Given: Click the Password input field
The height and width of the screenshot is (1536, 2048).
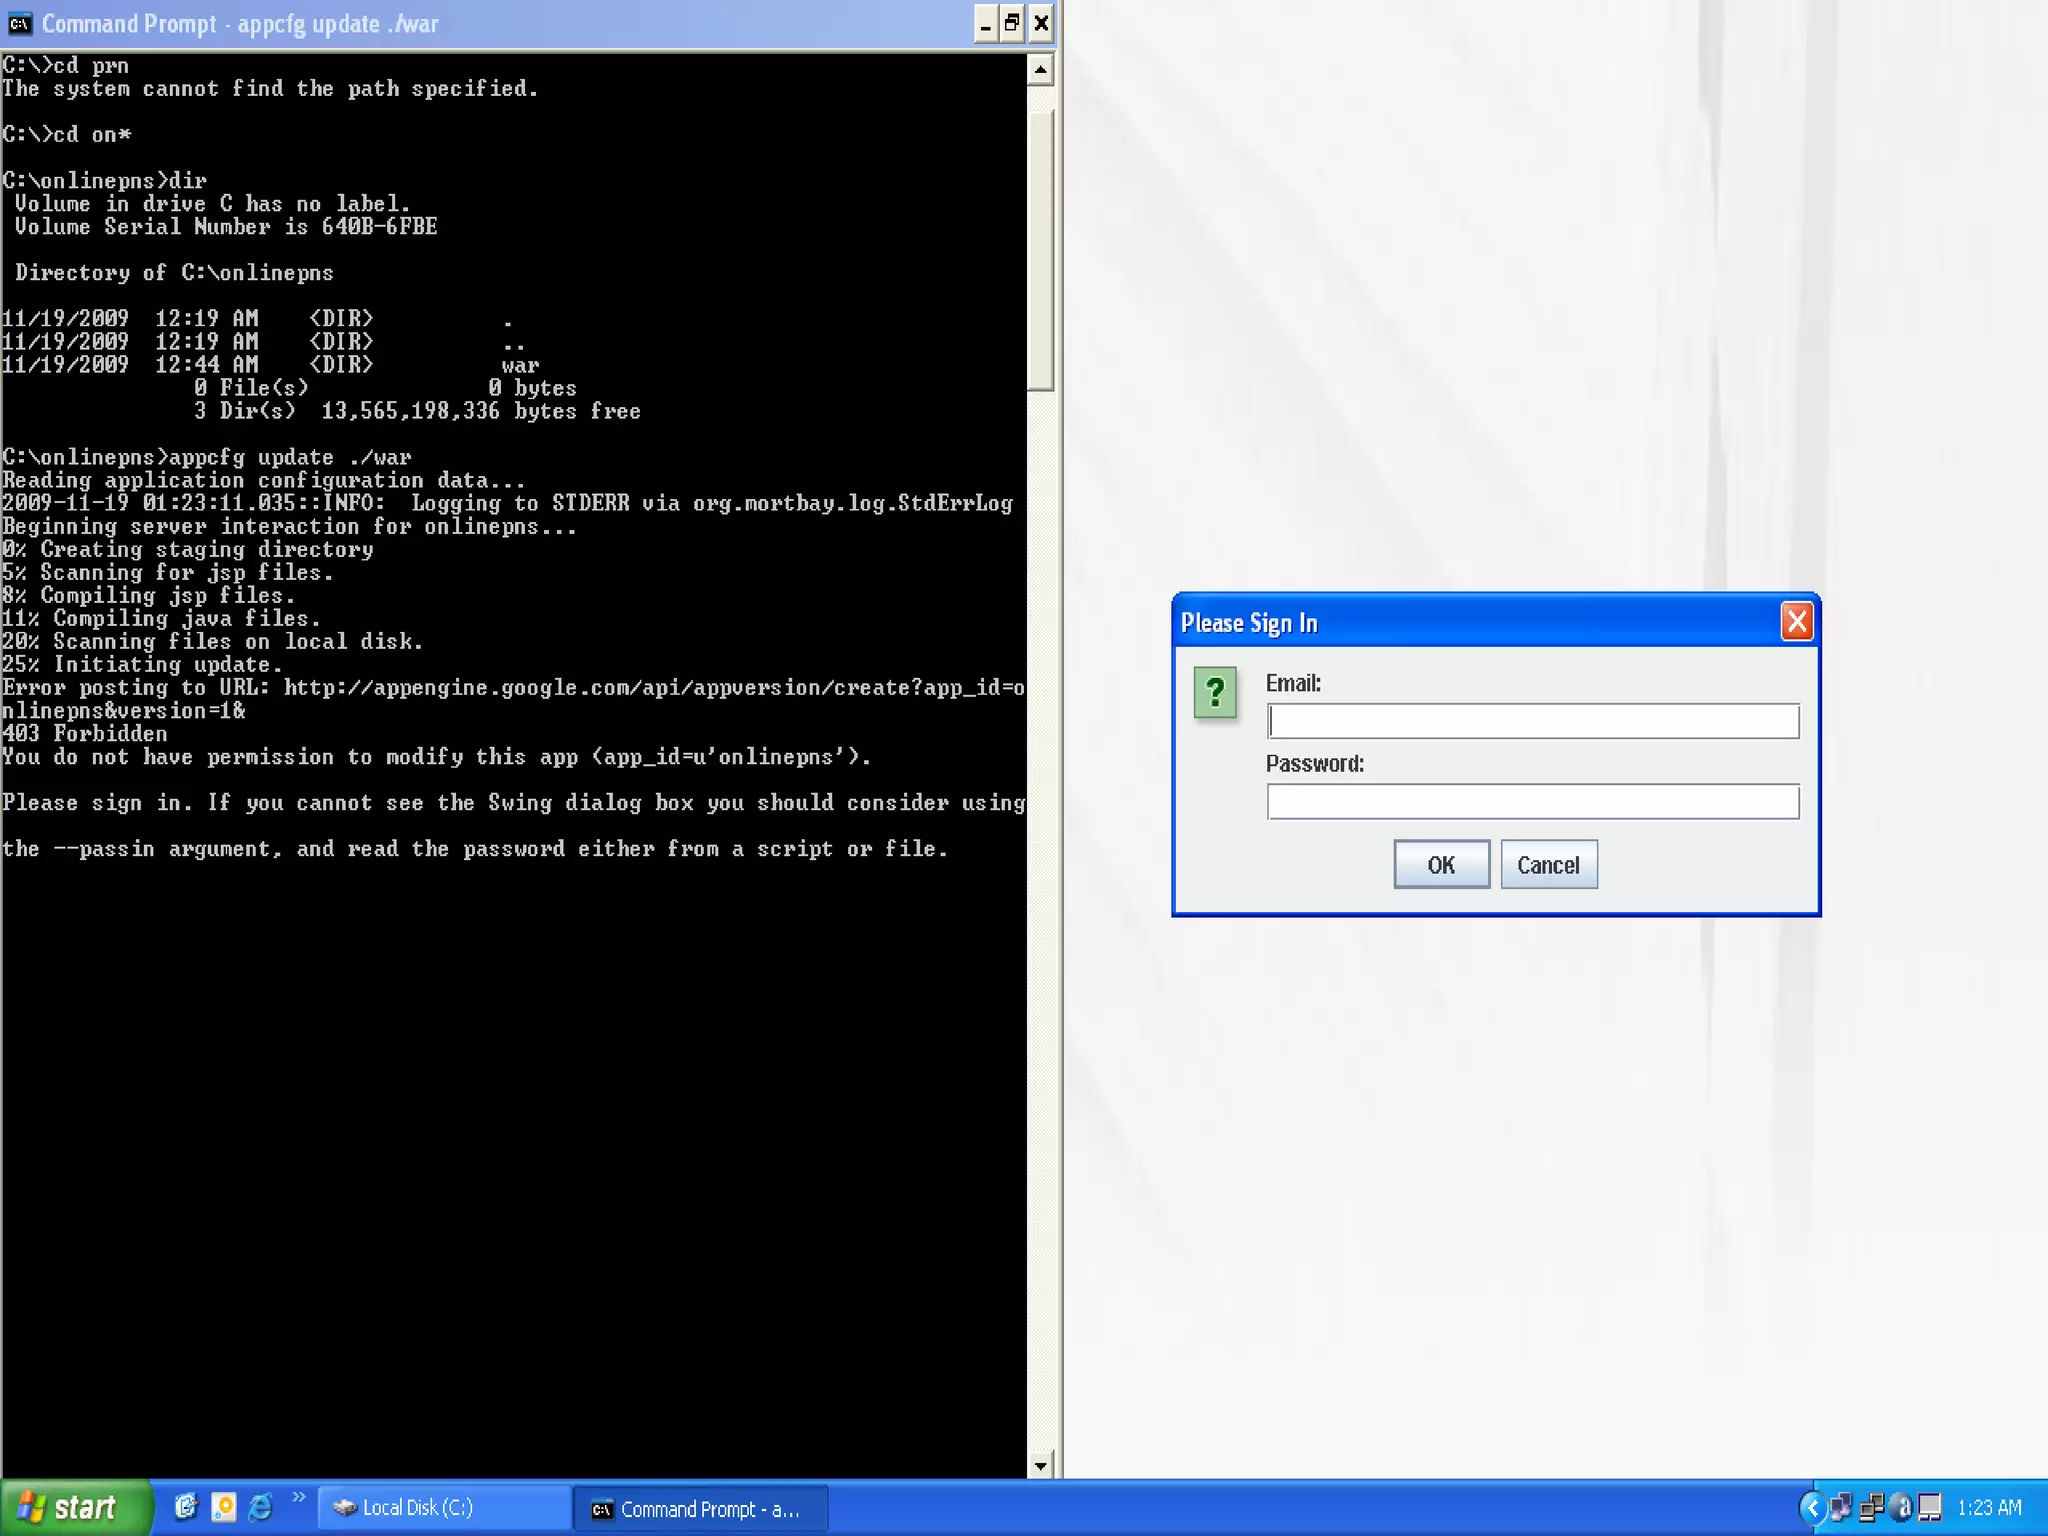Looking at the screenshot, I should tap(1532, 801).
